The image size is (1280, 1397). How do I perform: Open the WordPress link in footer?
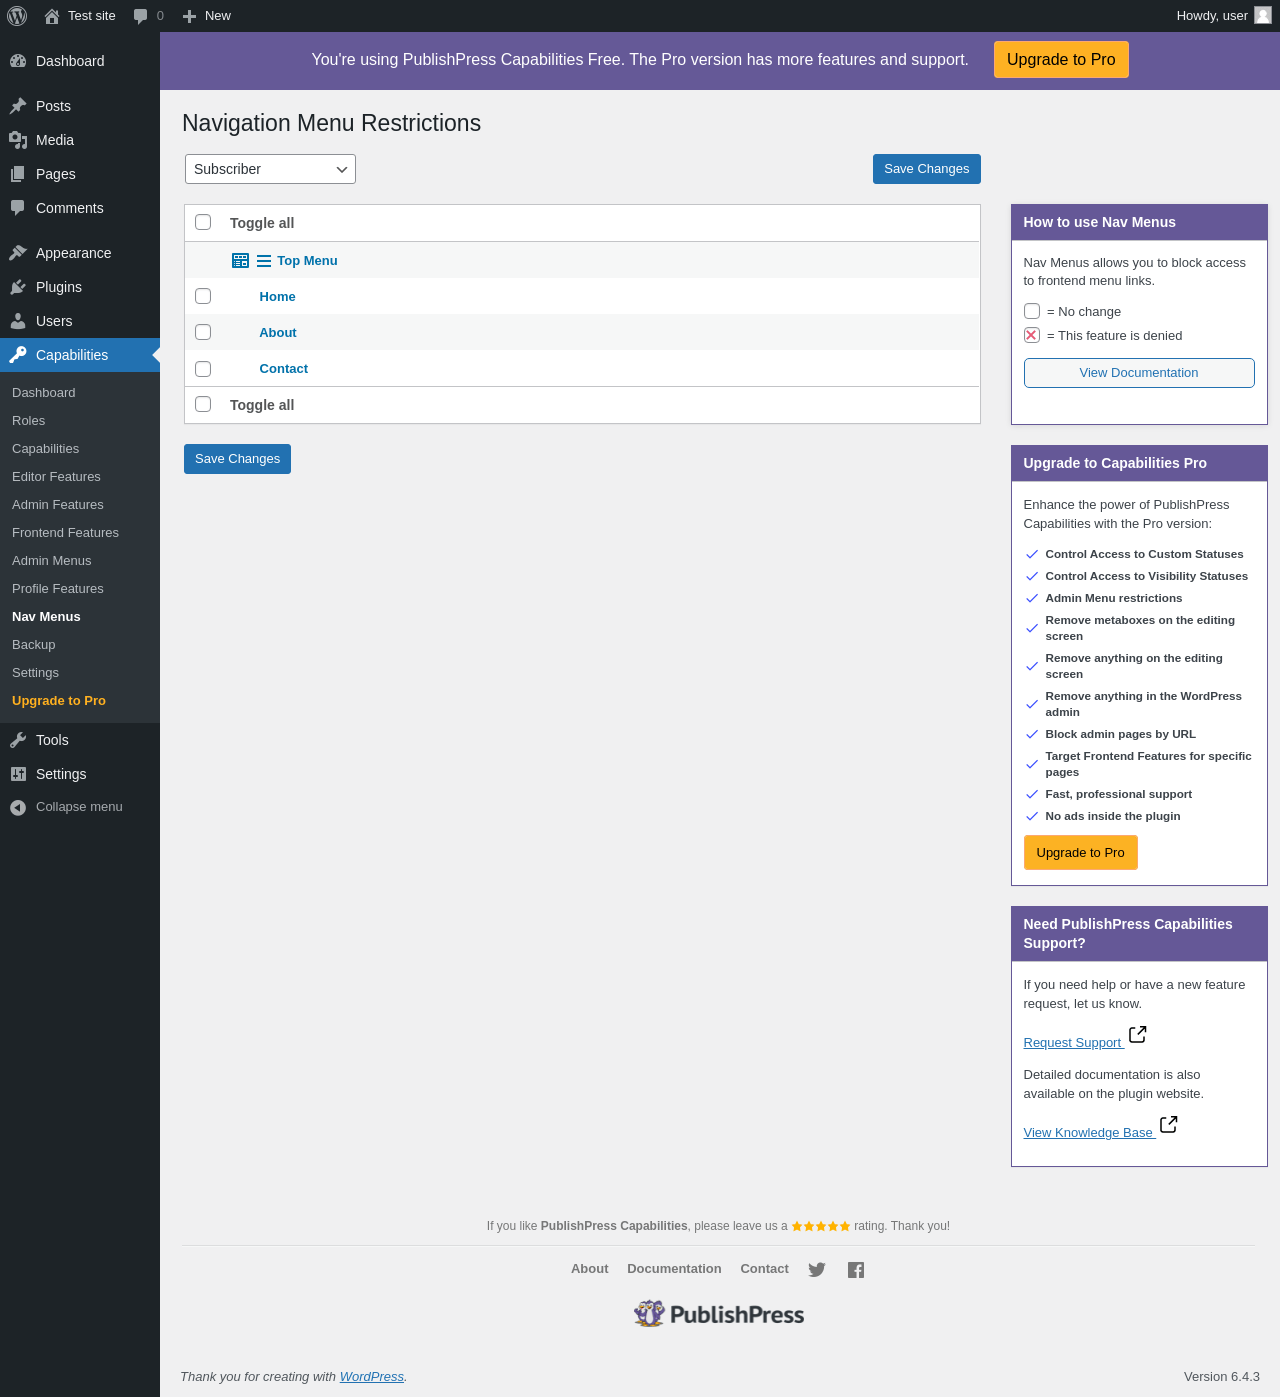371,1377
